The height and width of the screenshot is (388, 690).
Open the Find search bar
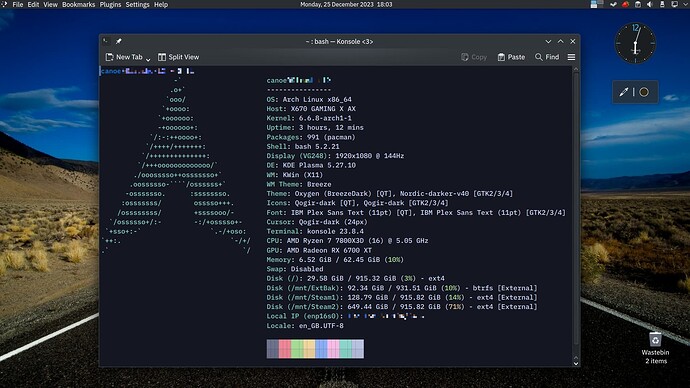click(x=547, y=57)
